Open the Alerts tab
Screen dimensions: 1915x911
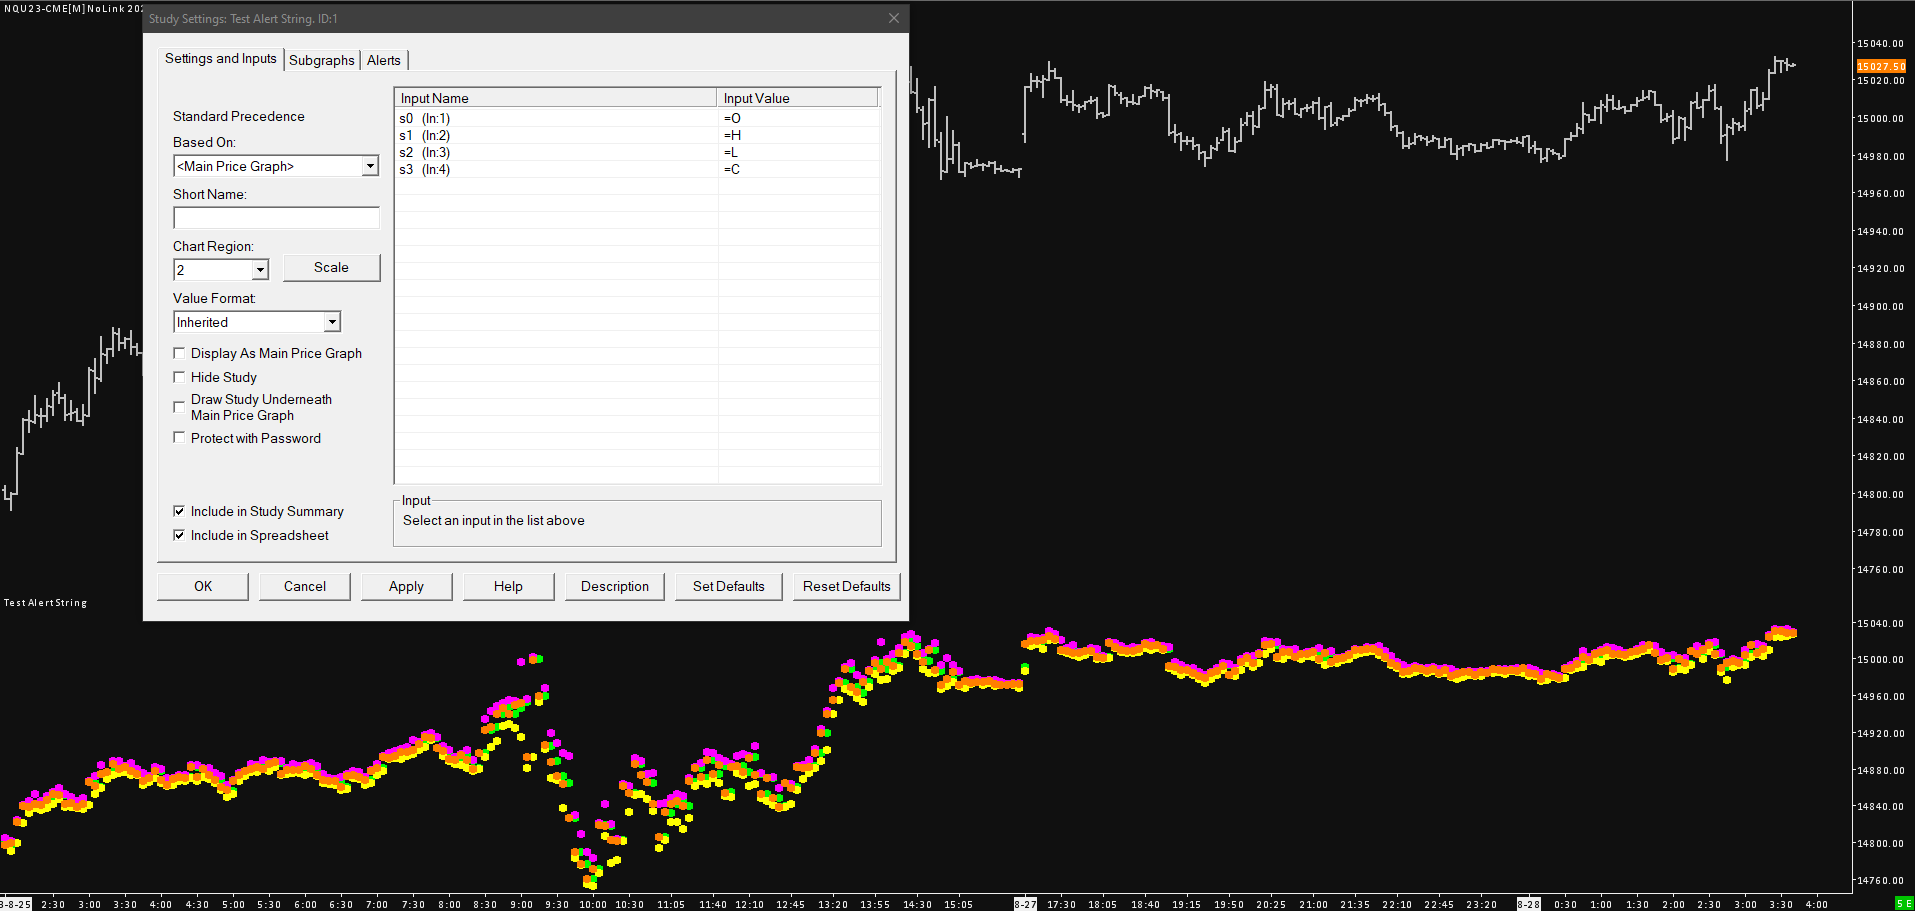point(384,60)
